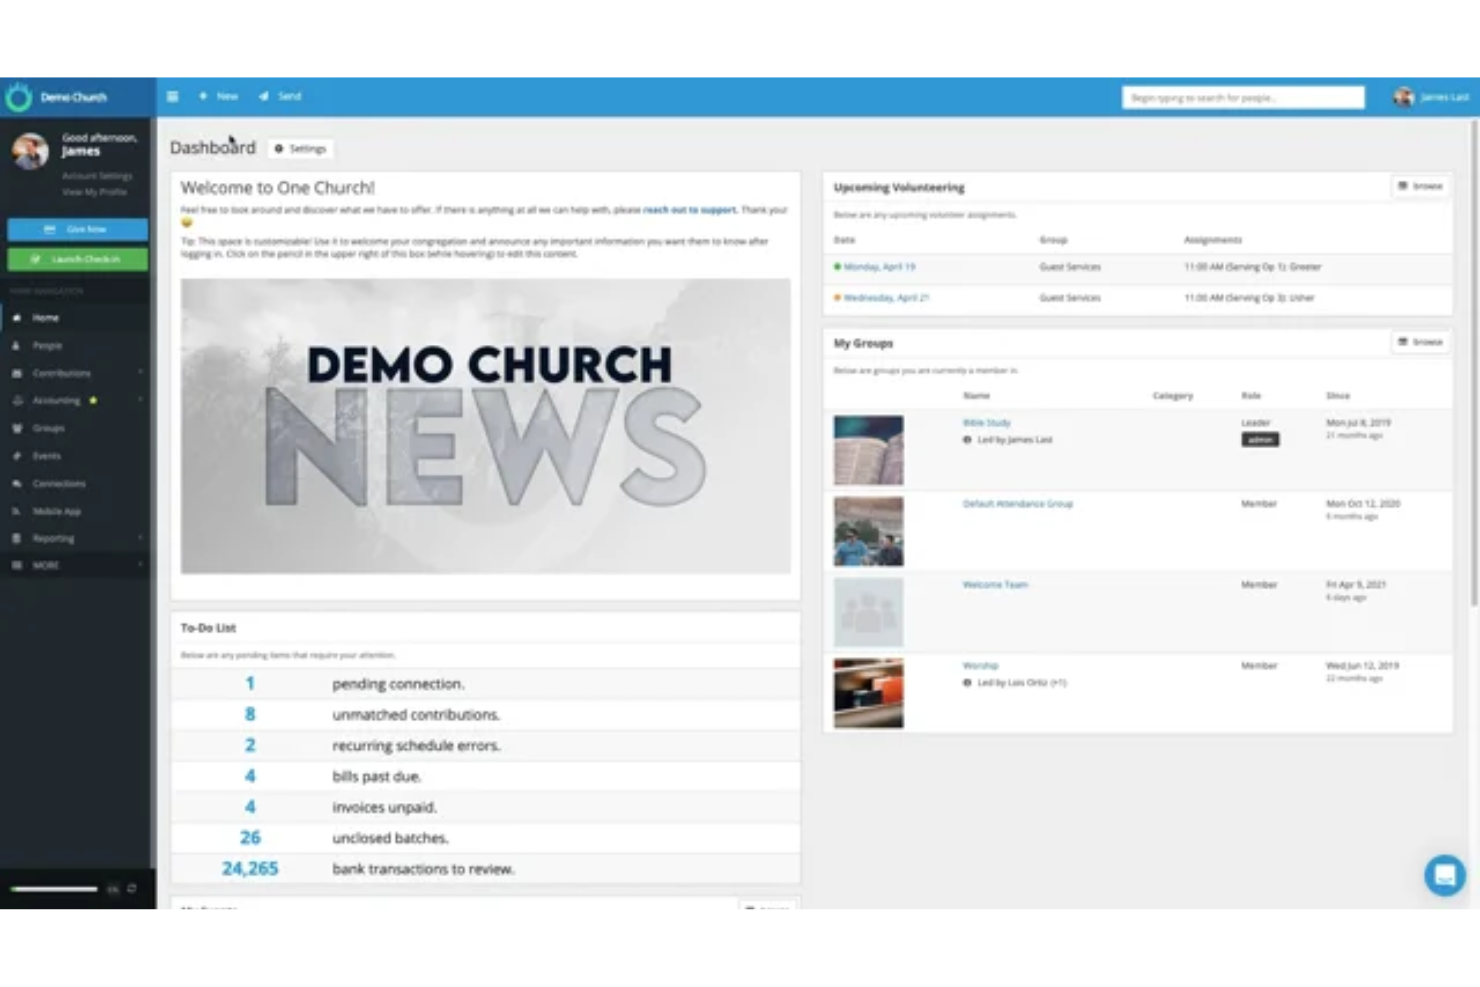Open the Default Attendance Group link
The image size is (1480, 987).
click(x=1018, y=504)
